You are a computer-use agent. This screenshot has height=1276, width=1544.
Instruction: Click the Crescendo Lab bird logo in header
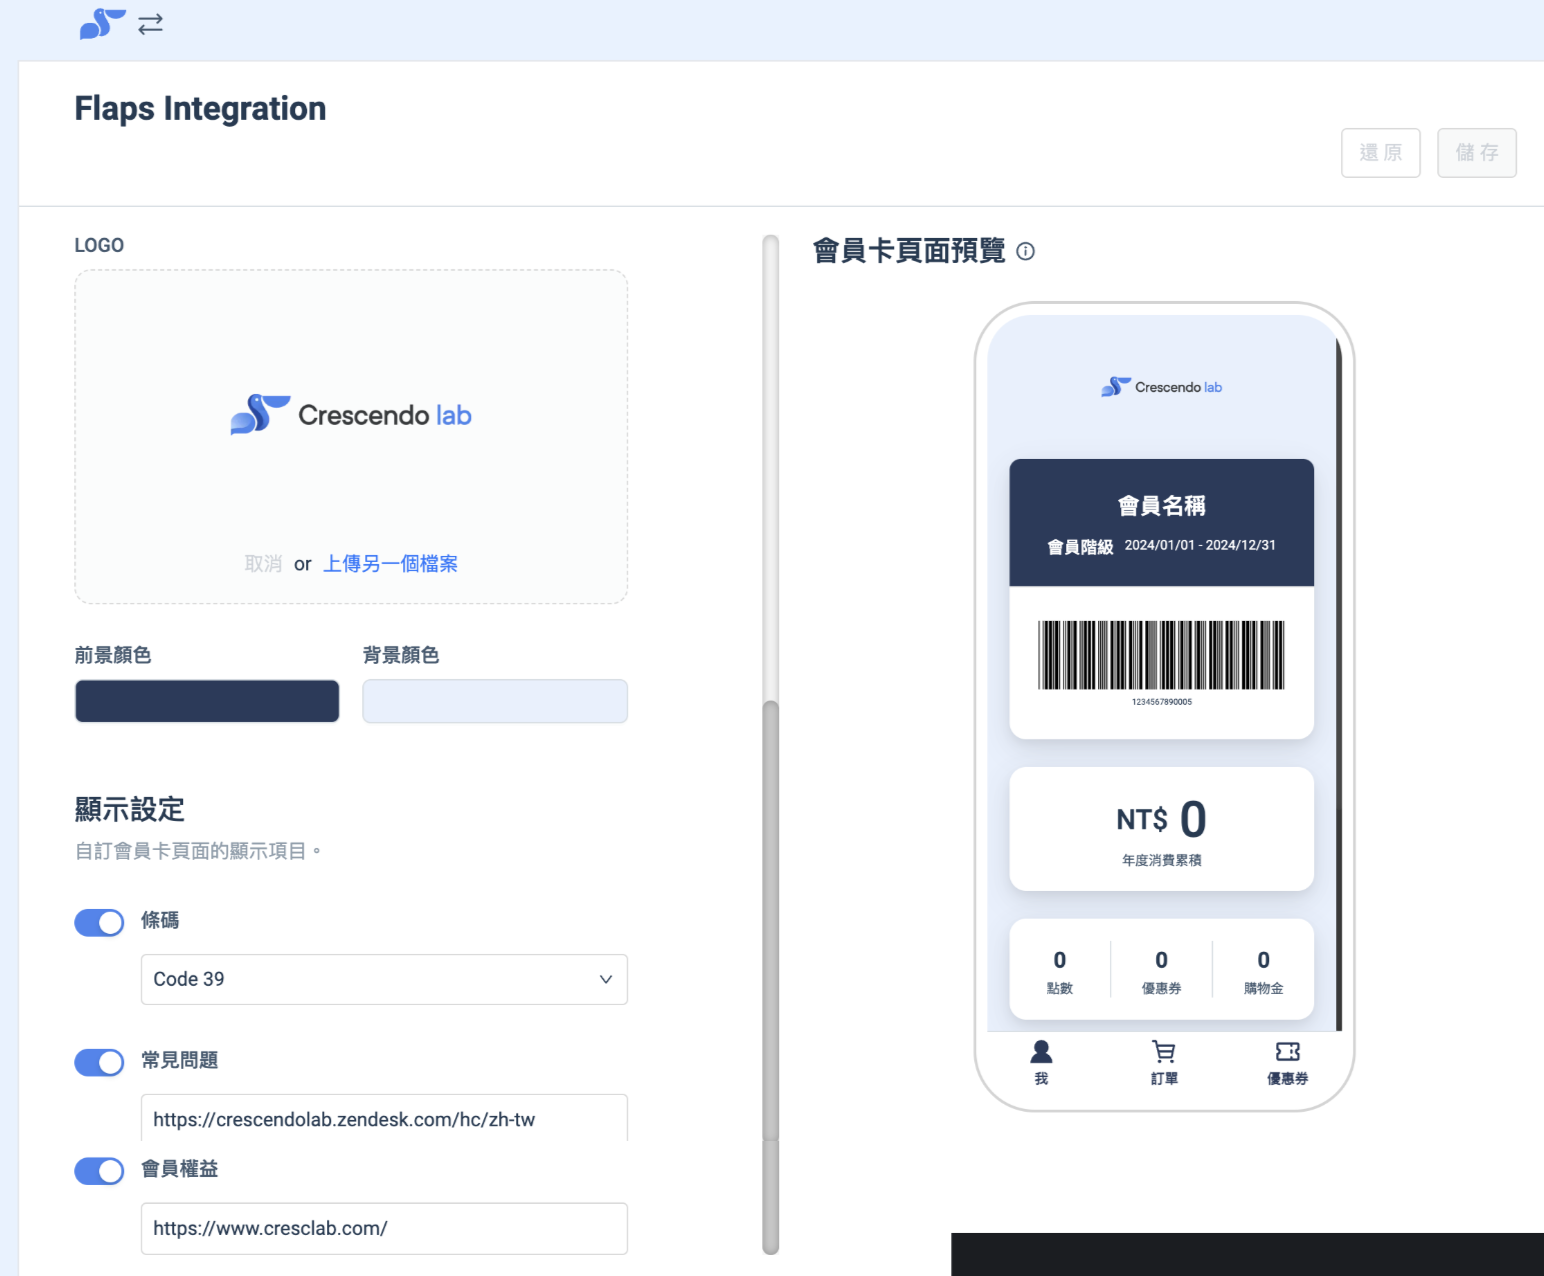(101, 23)
